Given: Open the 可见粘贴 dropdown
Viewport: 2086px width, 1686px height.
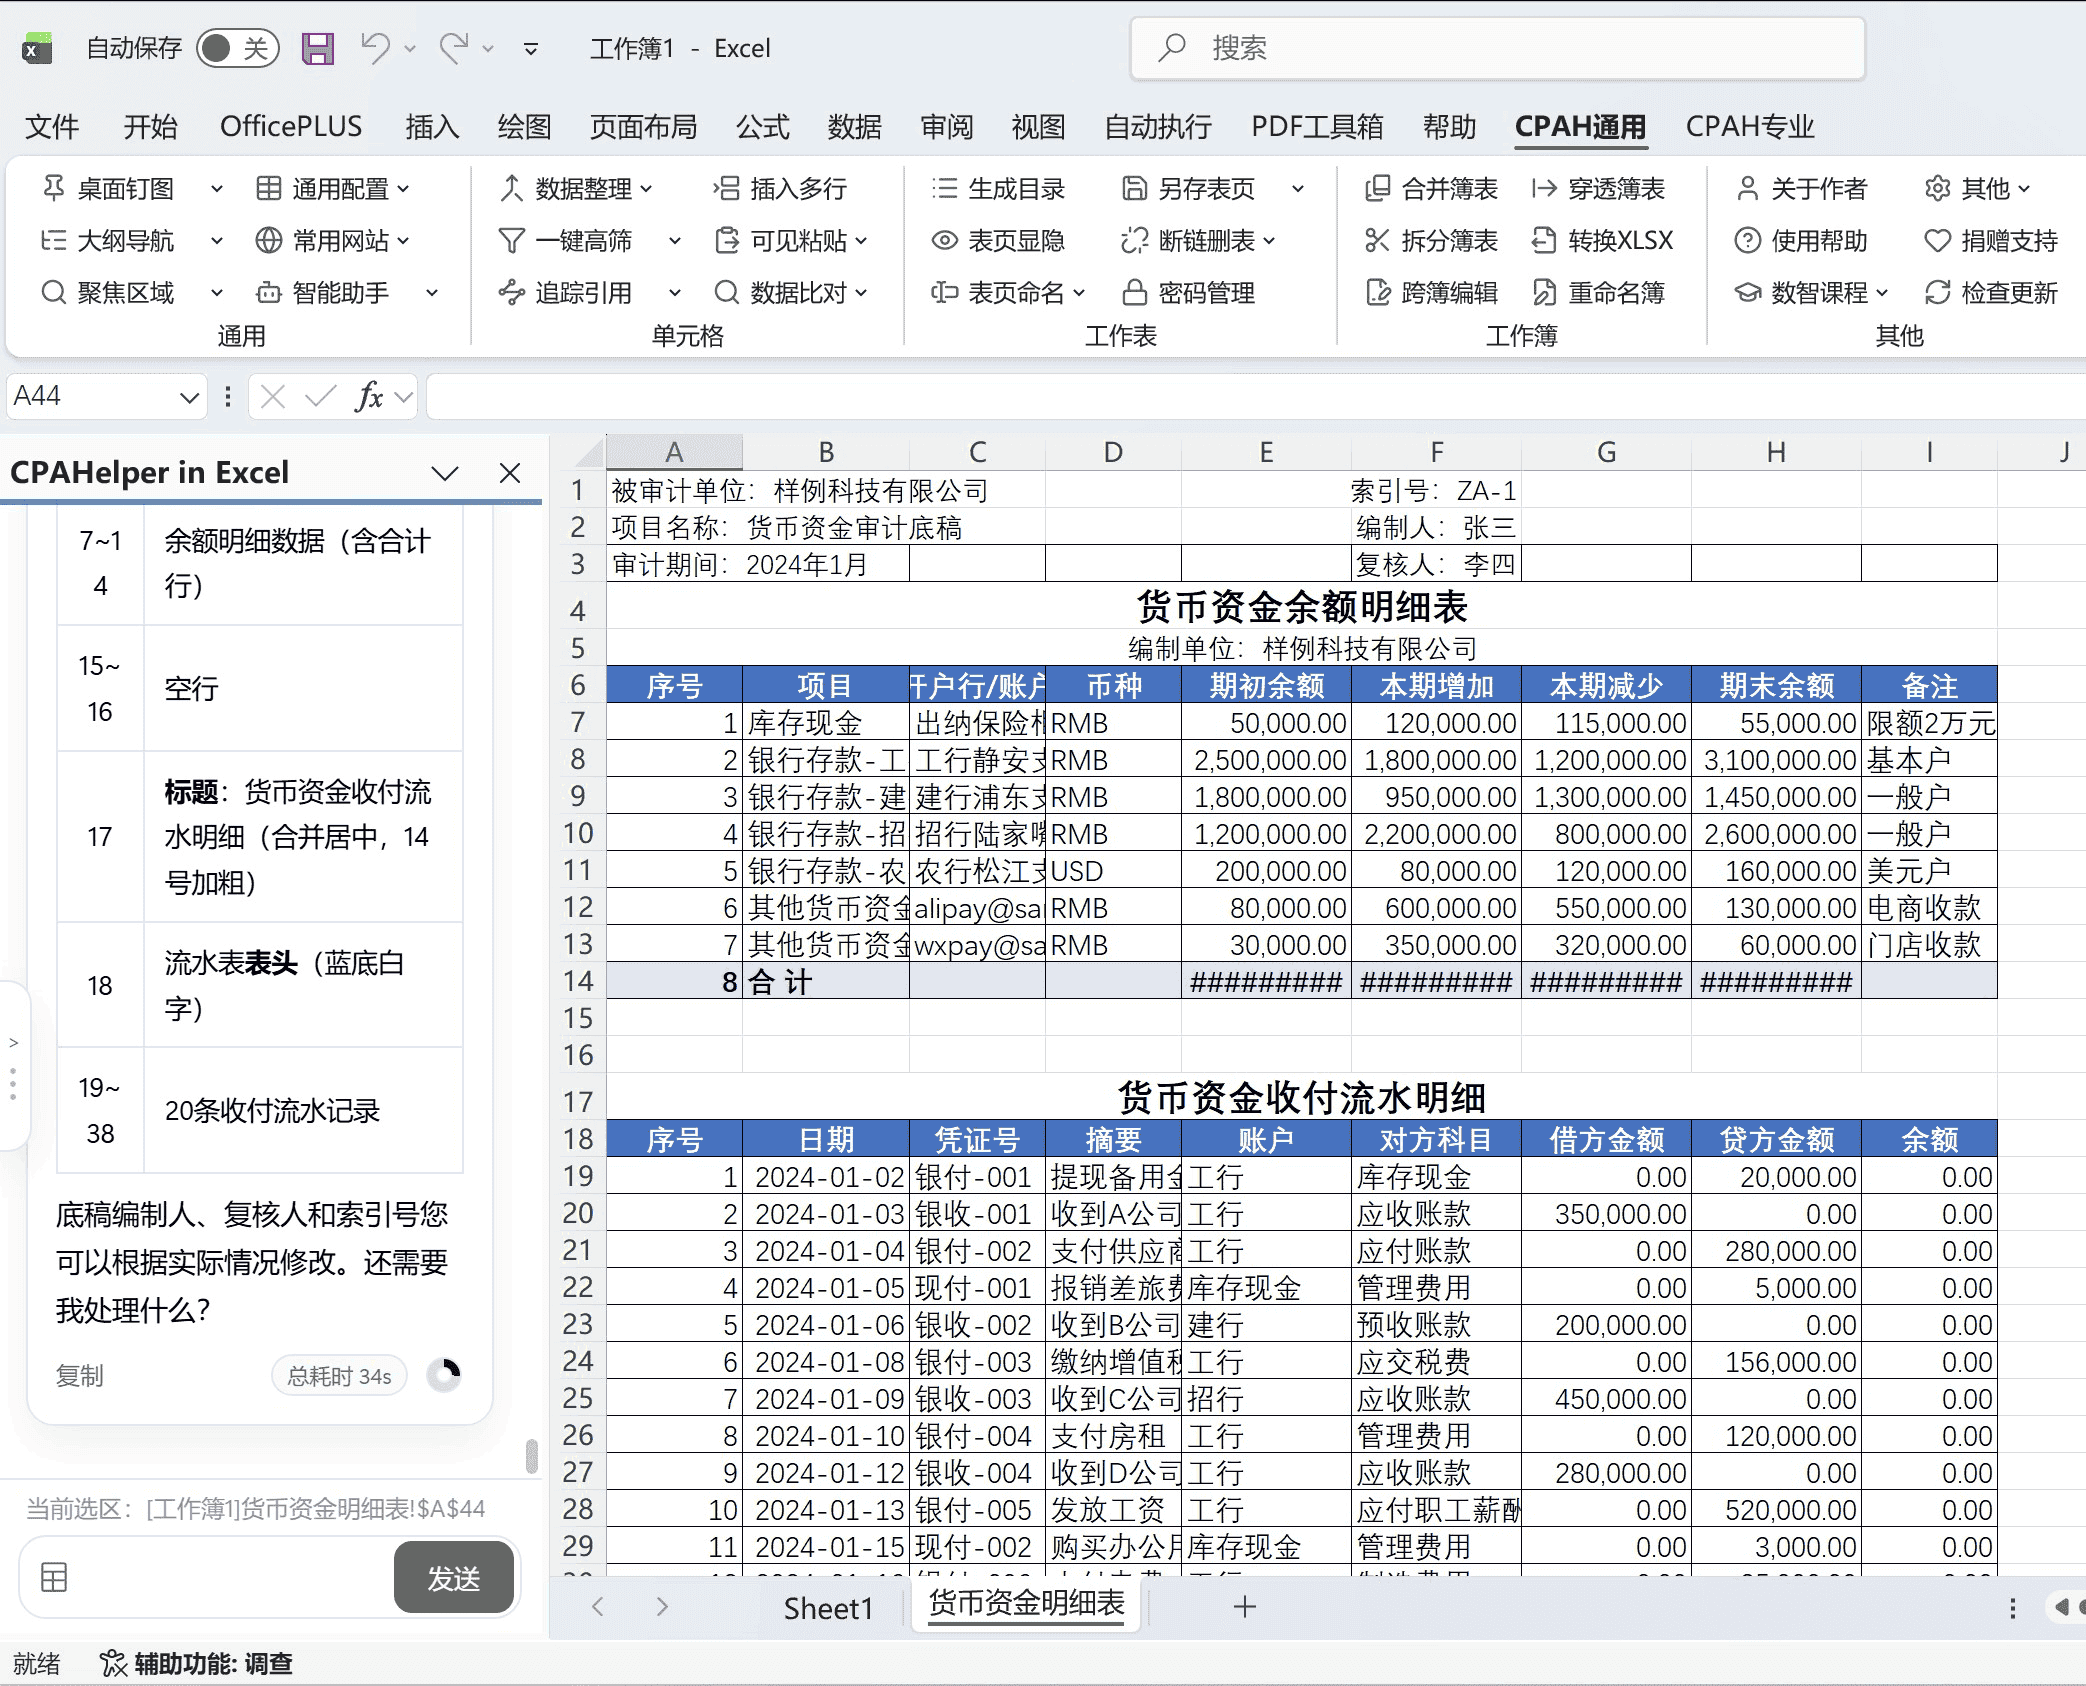Looking at the screenshot, I should tap(791, 240).
